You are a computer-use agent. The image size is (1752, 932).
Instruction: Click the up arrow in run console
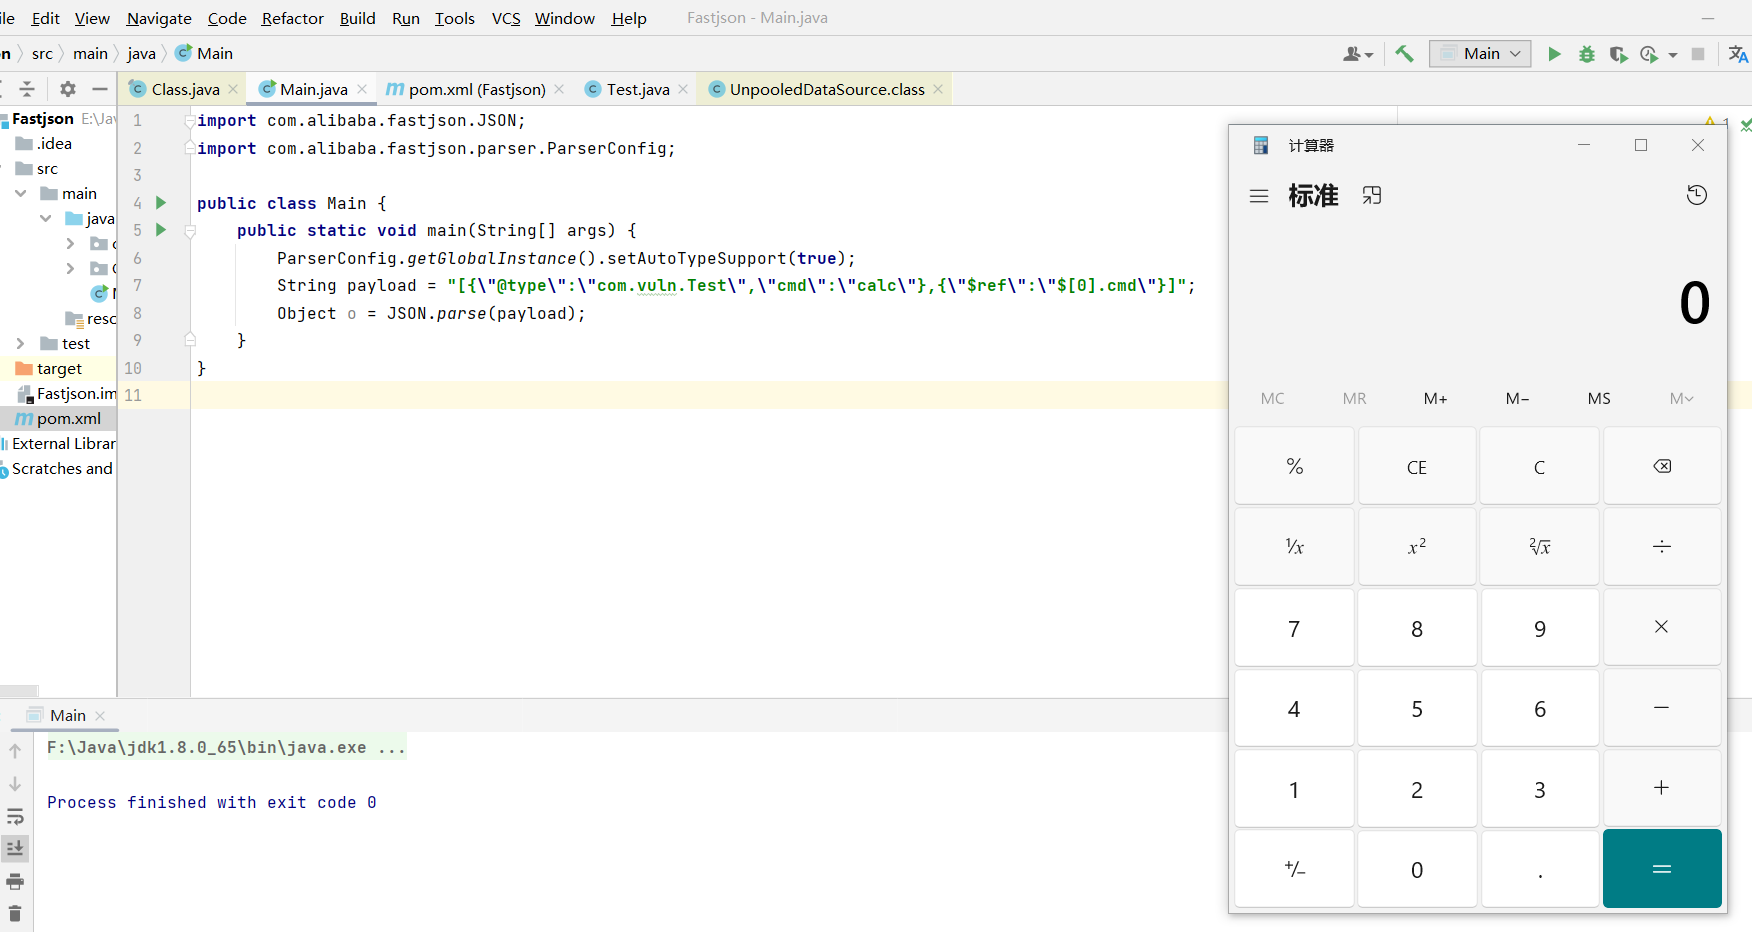[x=15, y=750]
